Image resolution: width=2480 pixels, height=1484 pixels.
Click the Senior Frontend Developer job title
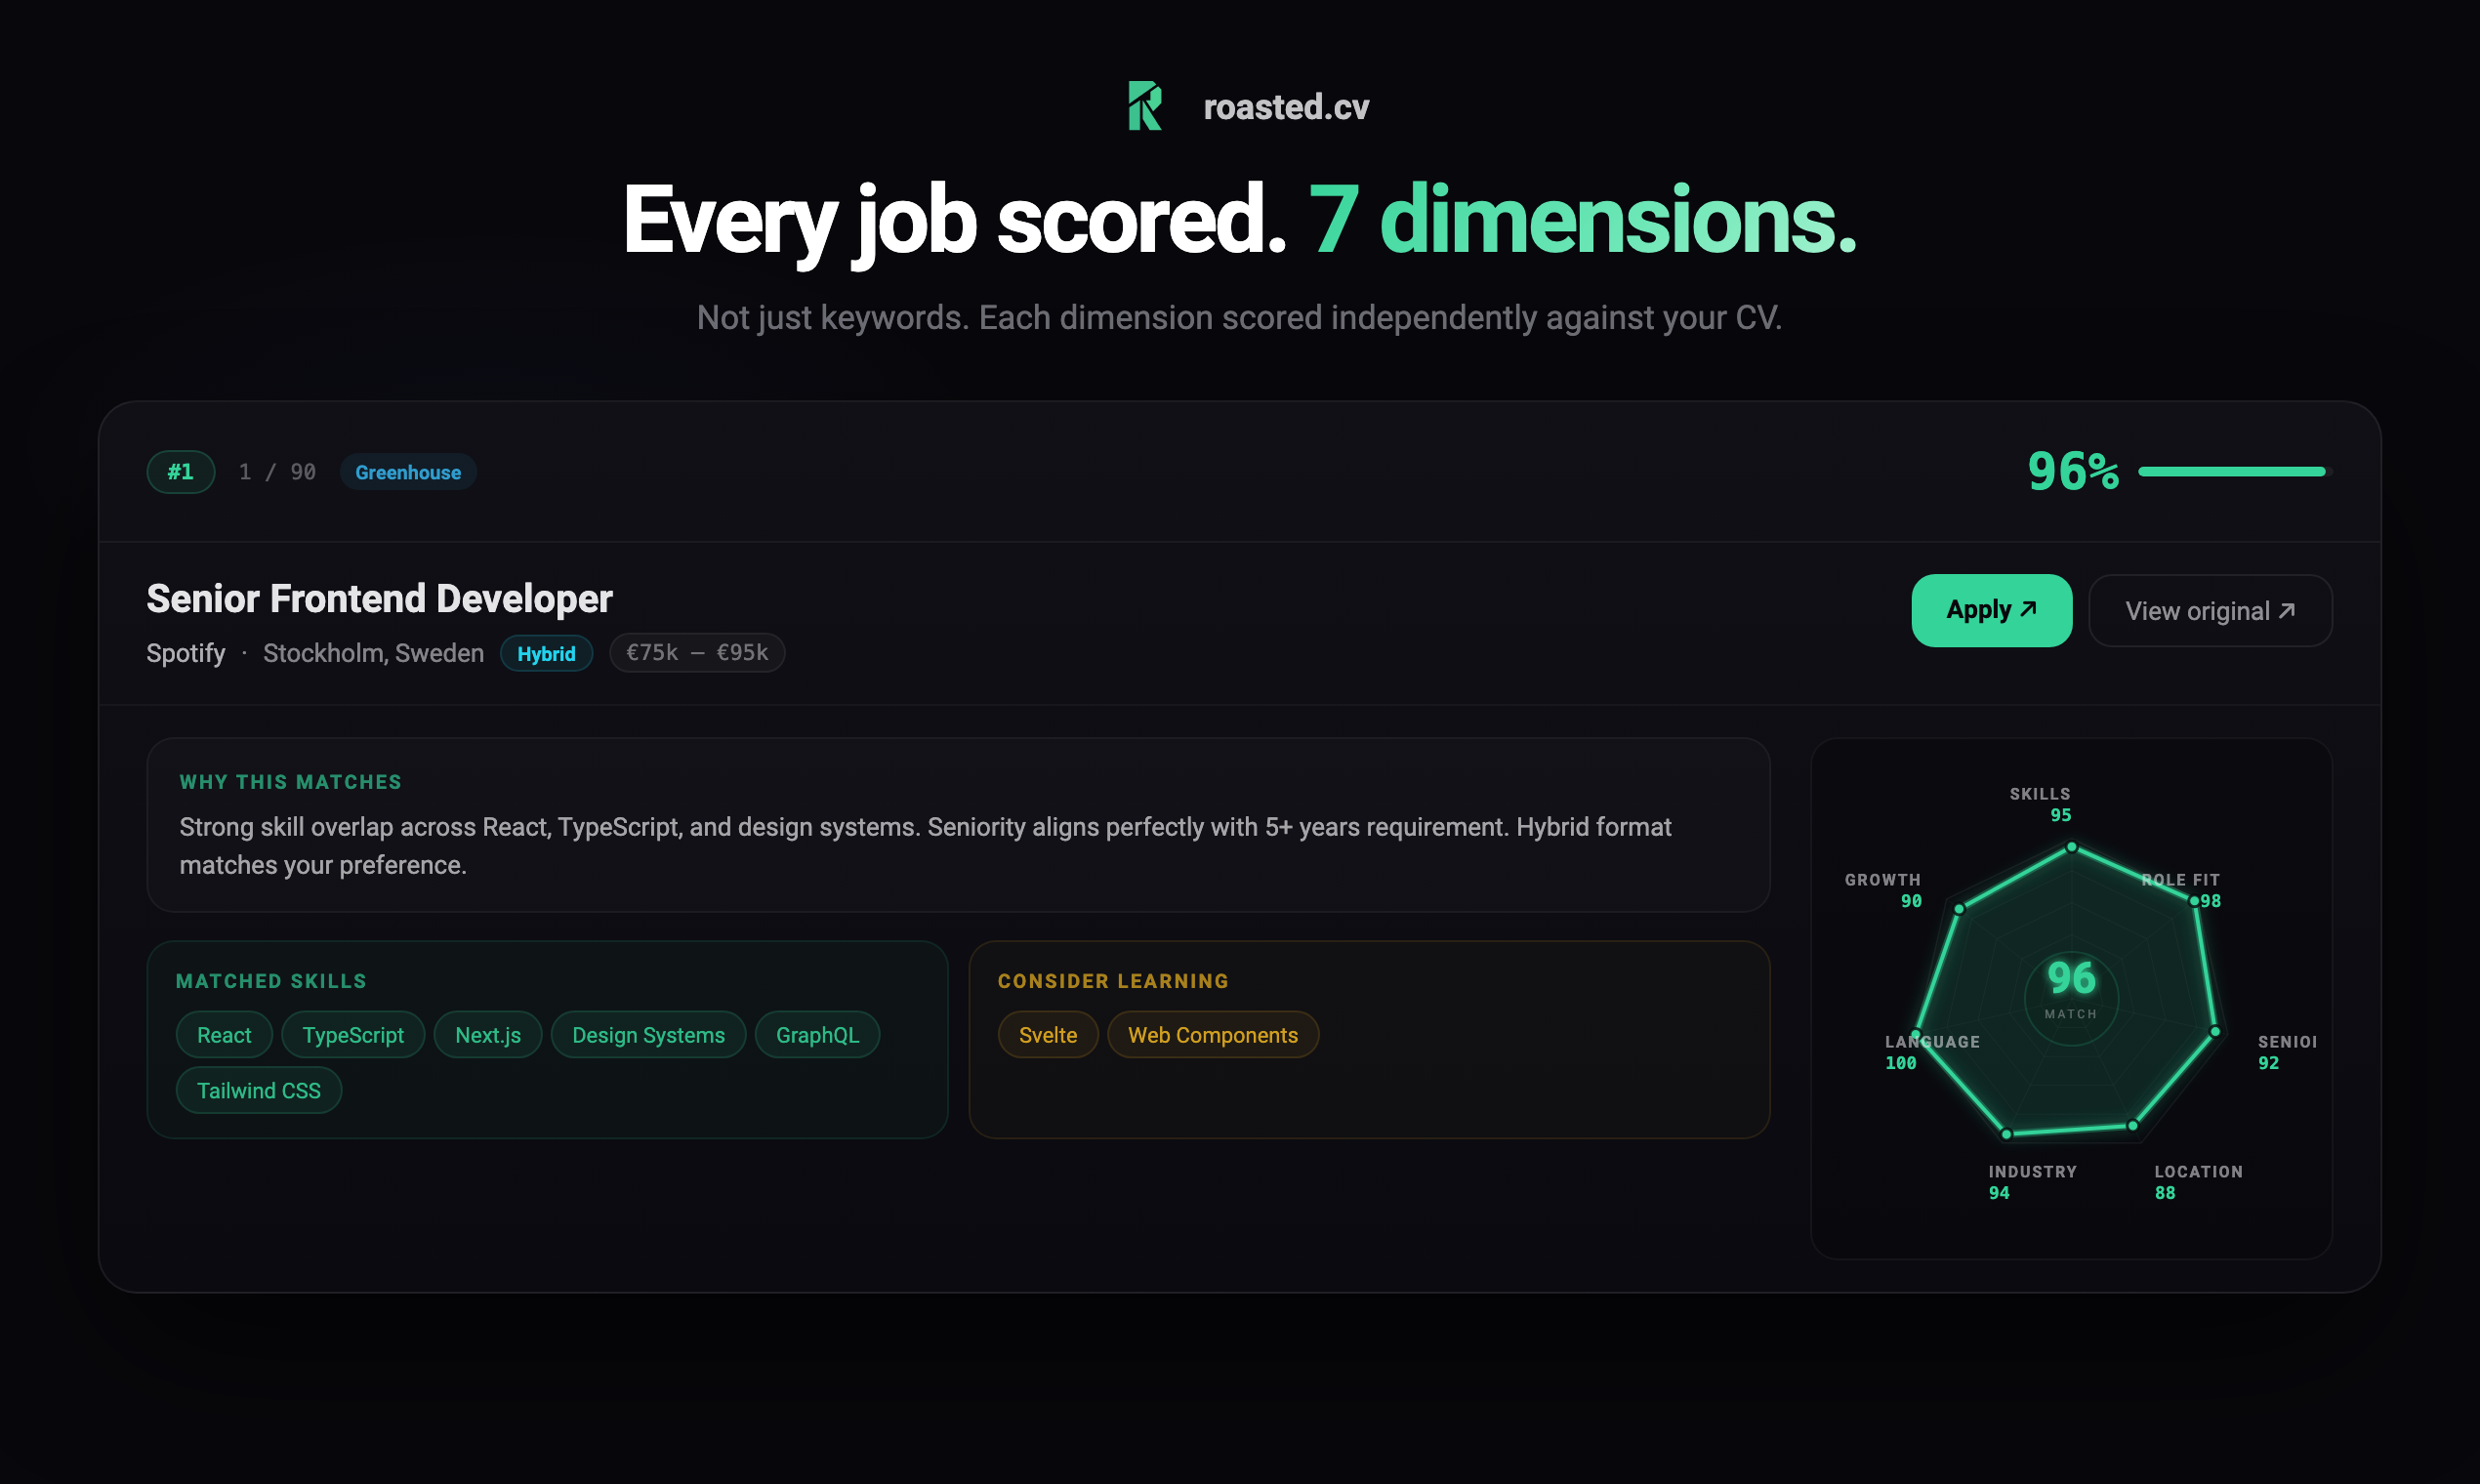coord(379,599)
